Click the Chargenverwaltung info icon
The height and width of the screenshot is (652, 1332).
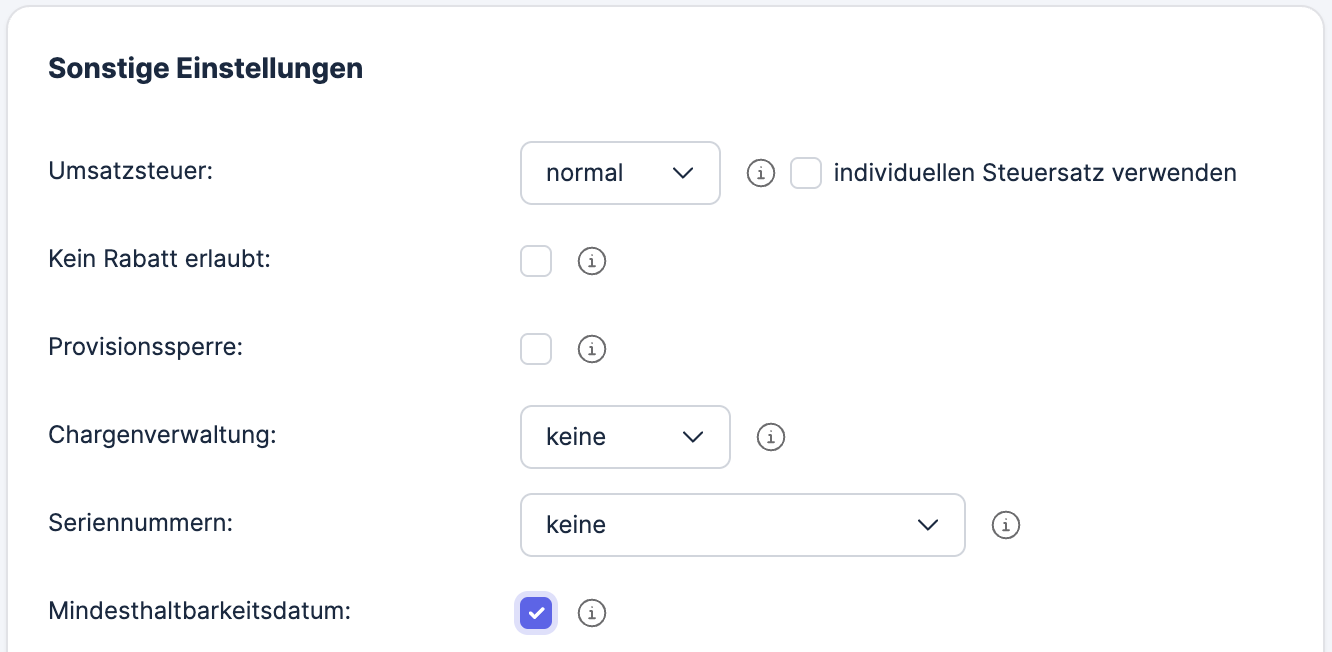770,437
